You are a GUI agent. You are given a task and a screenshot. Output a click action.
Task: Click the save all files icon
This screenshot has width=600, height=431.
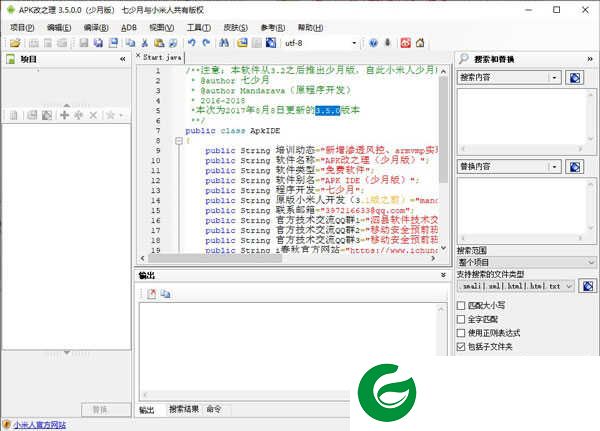coord(98,43)
